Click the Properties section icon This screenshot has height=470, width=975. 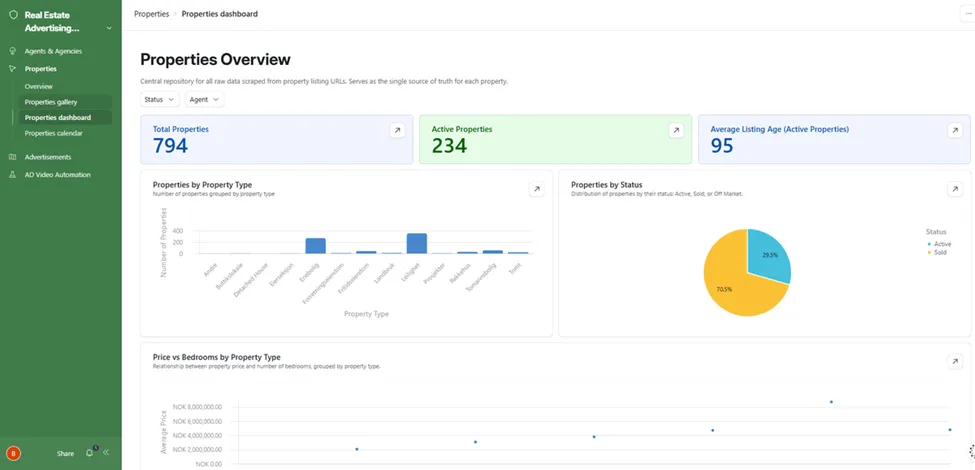(x=12, y=69)
